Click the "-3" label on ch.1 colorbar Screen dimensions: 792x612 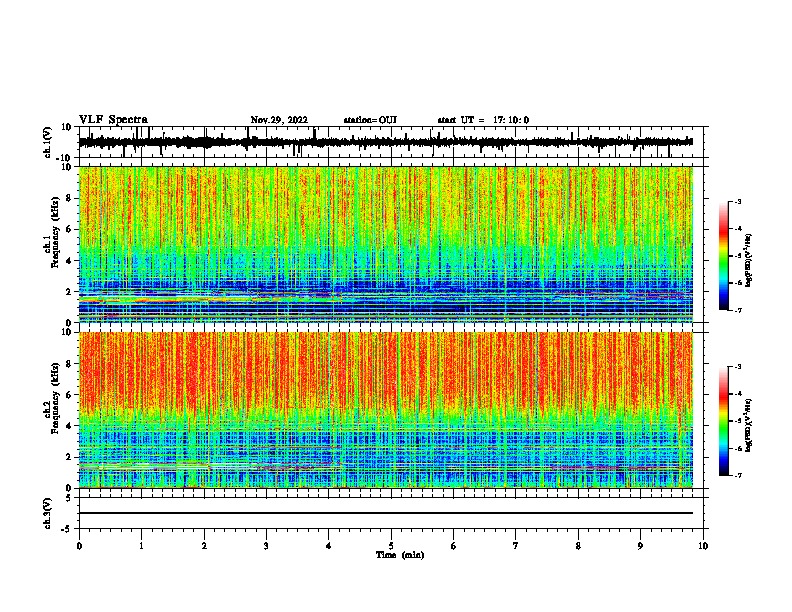click(x=738, y=201)
